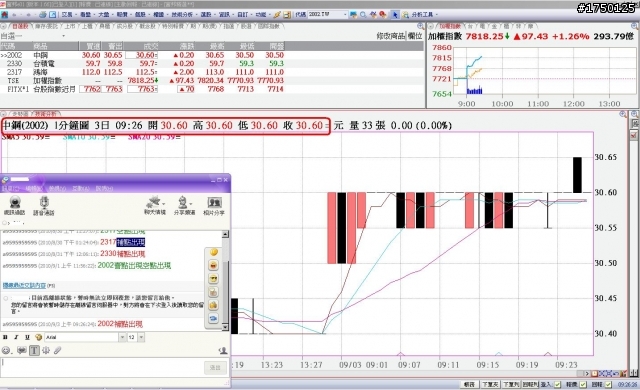Click the chat history scrollbar down arrow
Viewport: 640px width, 390px height.
225,327
